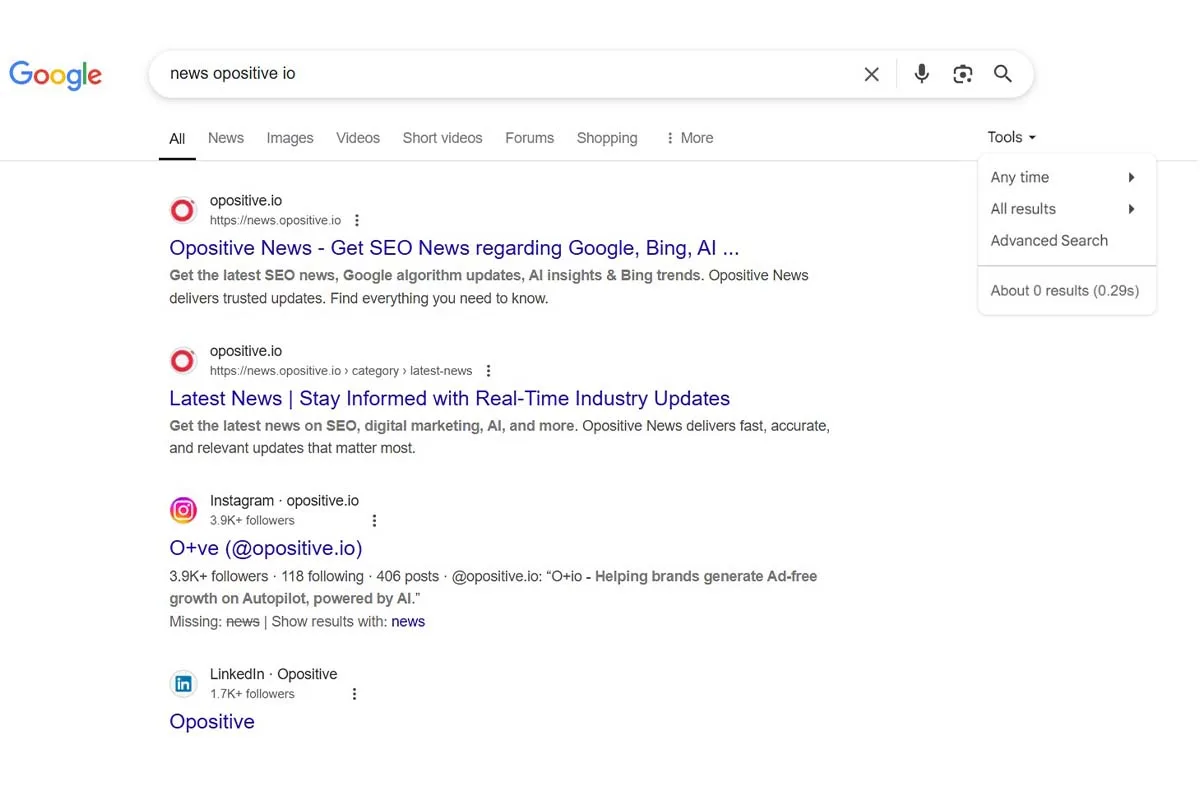This screenshot has width=1200, height=800.
Task: Collapse the Tools dropdown
Action: pos(1012,137)
